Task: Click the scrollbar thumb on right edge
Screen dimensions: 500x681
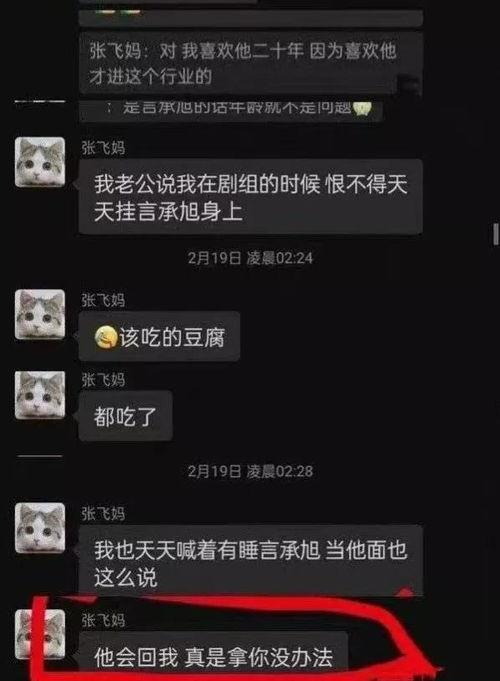Action: 496,235
